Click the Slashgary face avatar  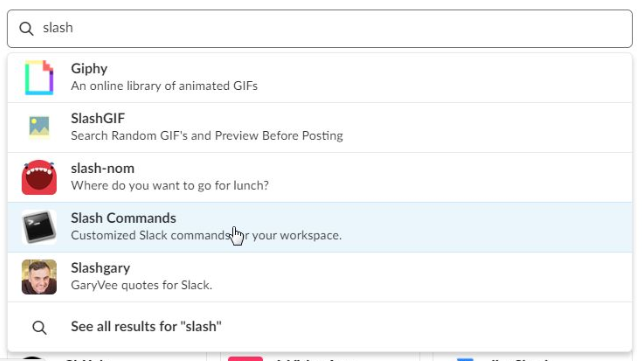[39, 277]
